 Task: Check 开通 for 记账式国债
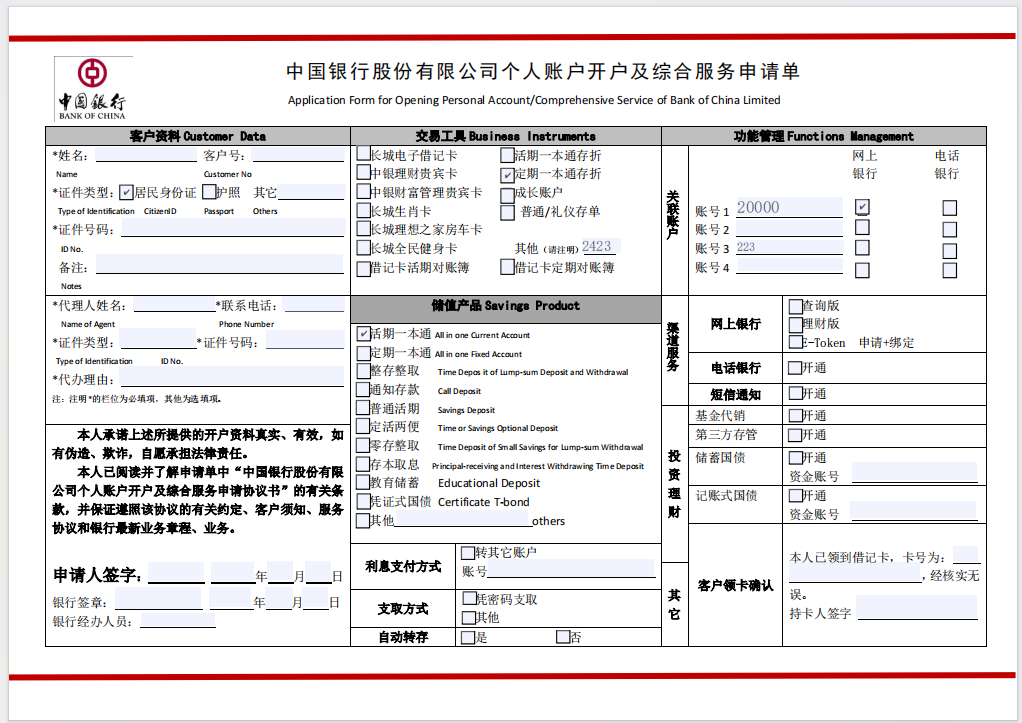(x=795, y=495)
